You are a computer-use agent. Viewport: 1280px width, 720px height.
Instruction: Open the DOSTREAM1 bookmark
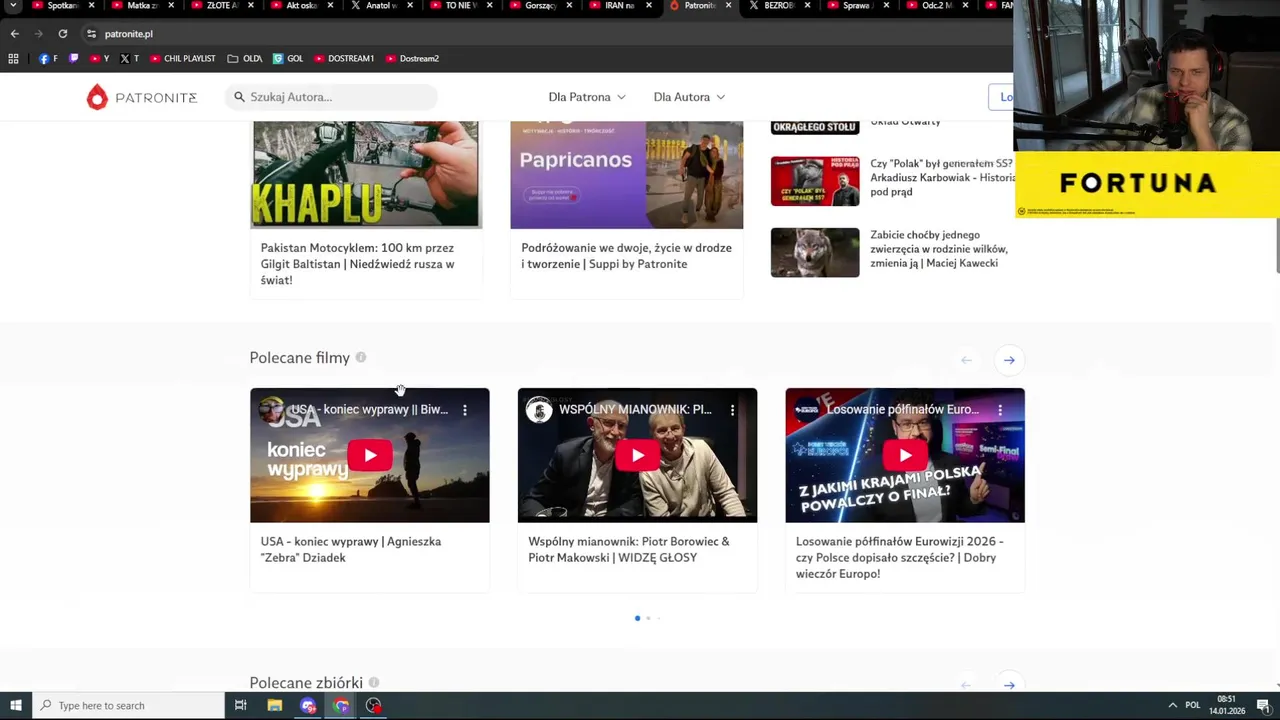coord(344,58)
